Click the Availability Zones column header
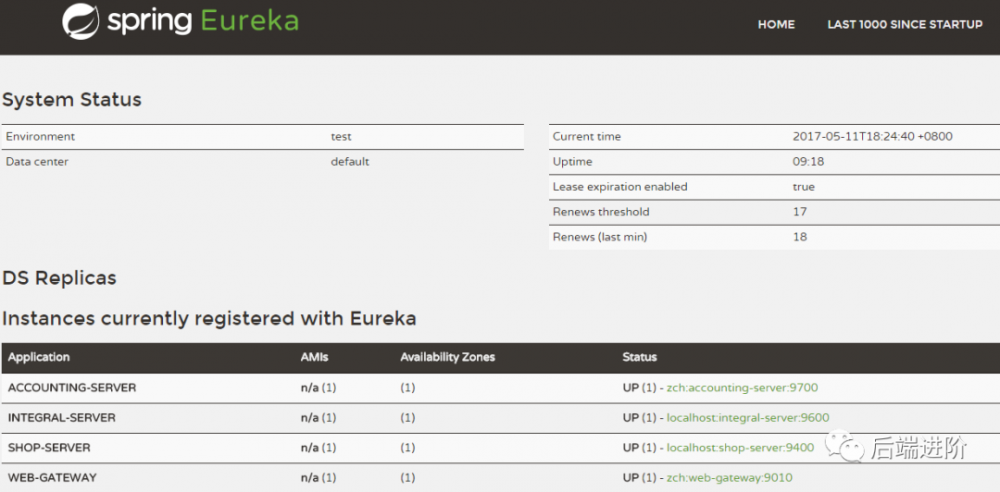This screenshot has width=1000, height=492. pos(448,357)
